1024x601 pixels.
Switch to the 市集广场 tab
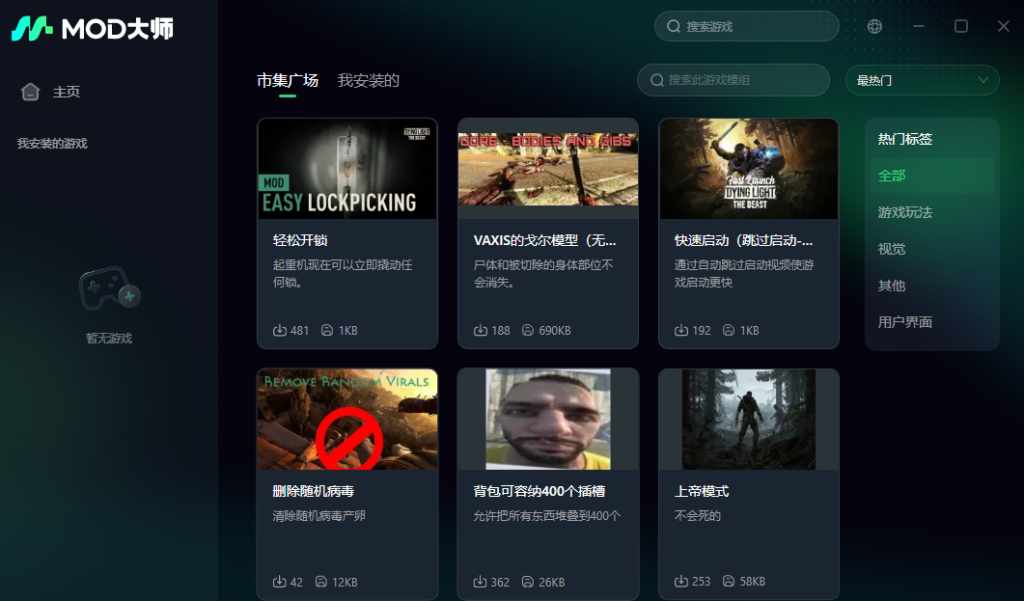point(287,80)
